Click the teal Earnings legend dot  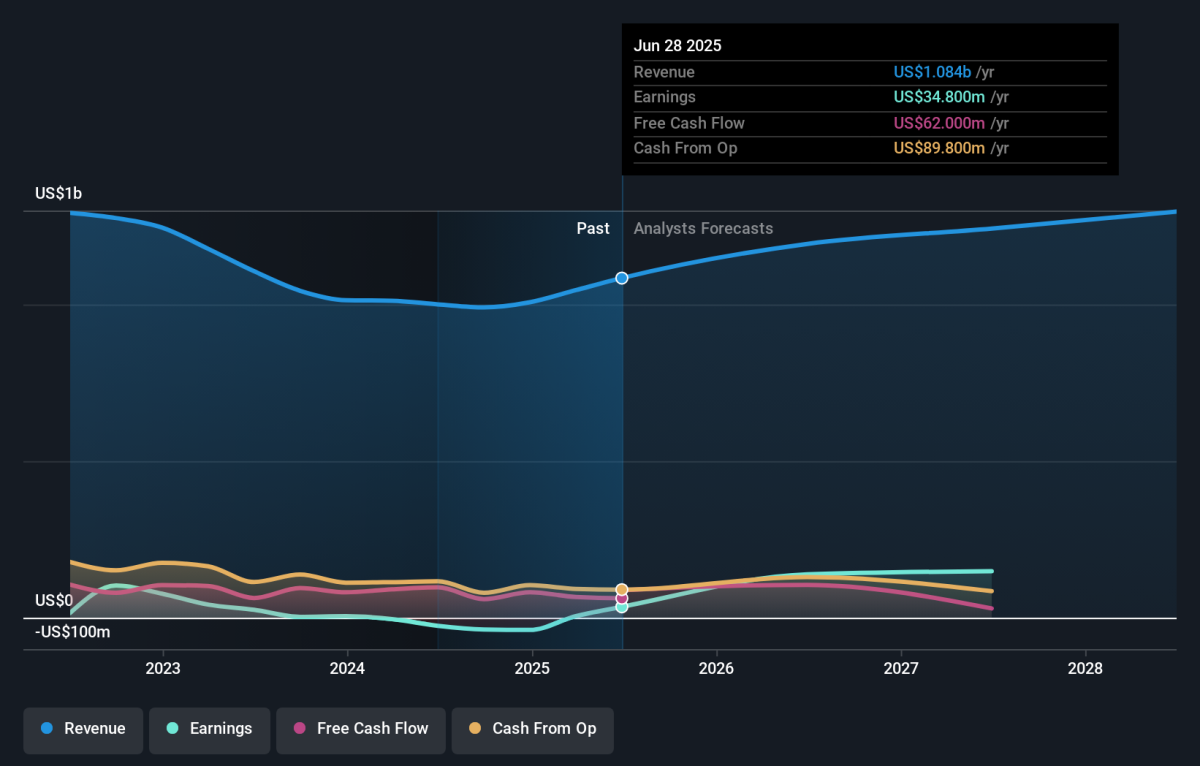pos(172,729)
